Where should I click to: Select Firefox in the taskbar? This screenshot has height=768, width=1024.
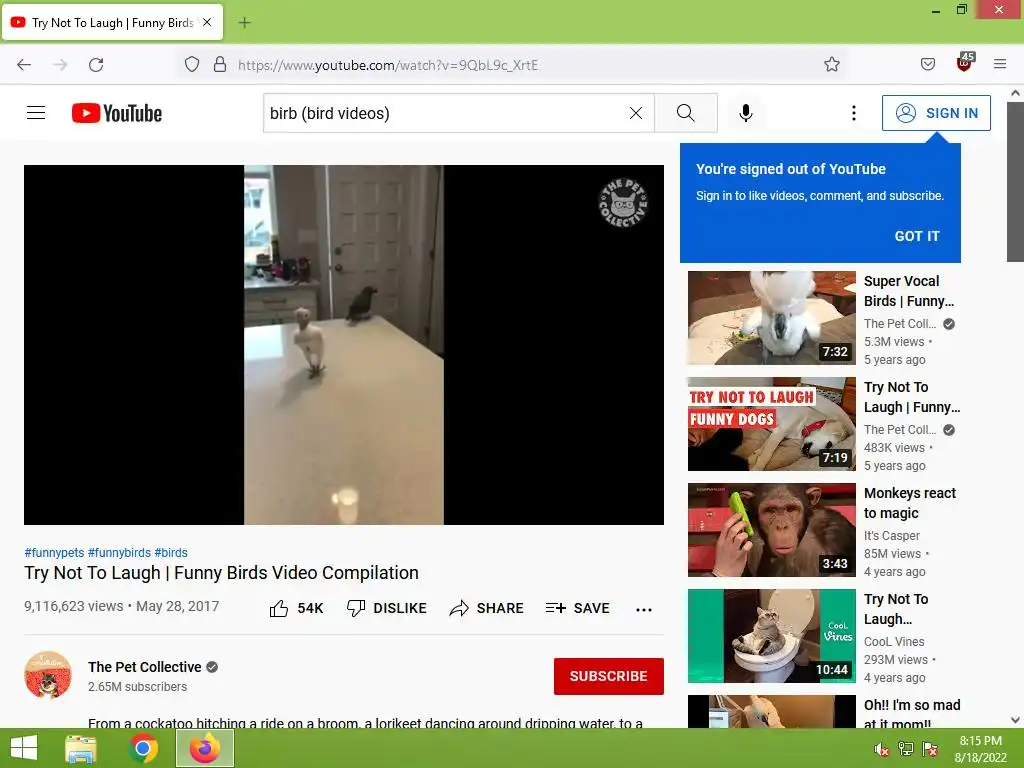[x=205, y=748]
